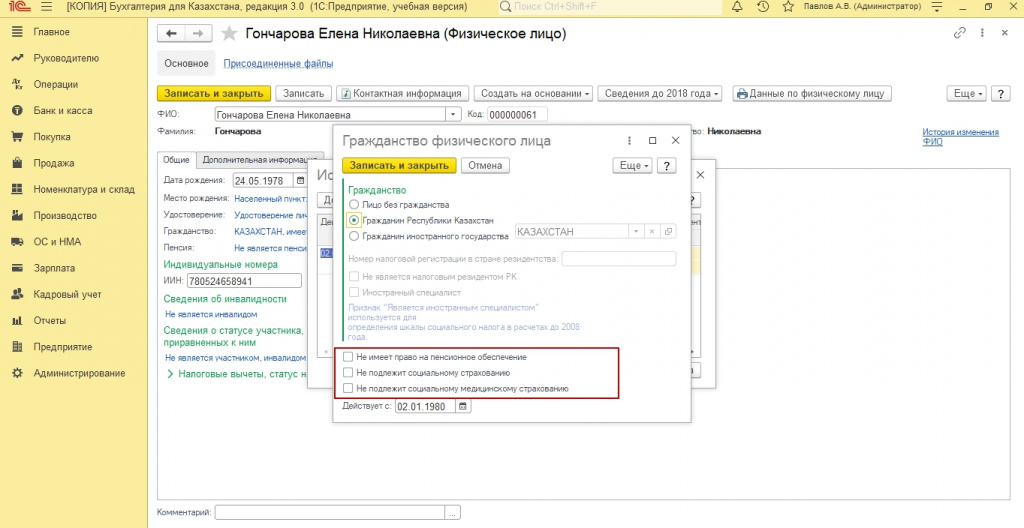Check Не является налоговым резидентом РК

point(354,276)
